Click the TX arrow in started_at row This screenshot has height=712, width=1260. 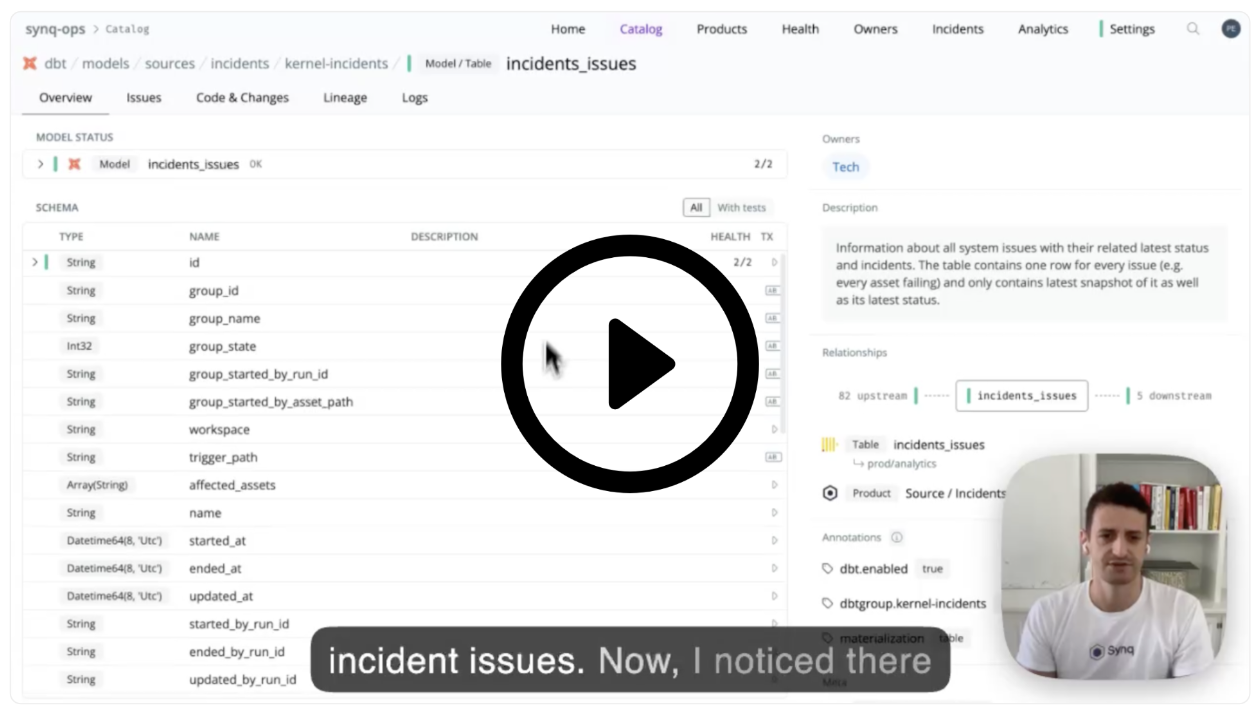[774, 540]
